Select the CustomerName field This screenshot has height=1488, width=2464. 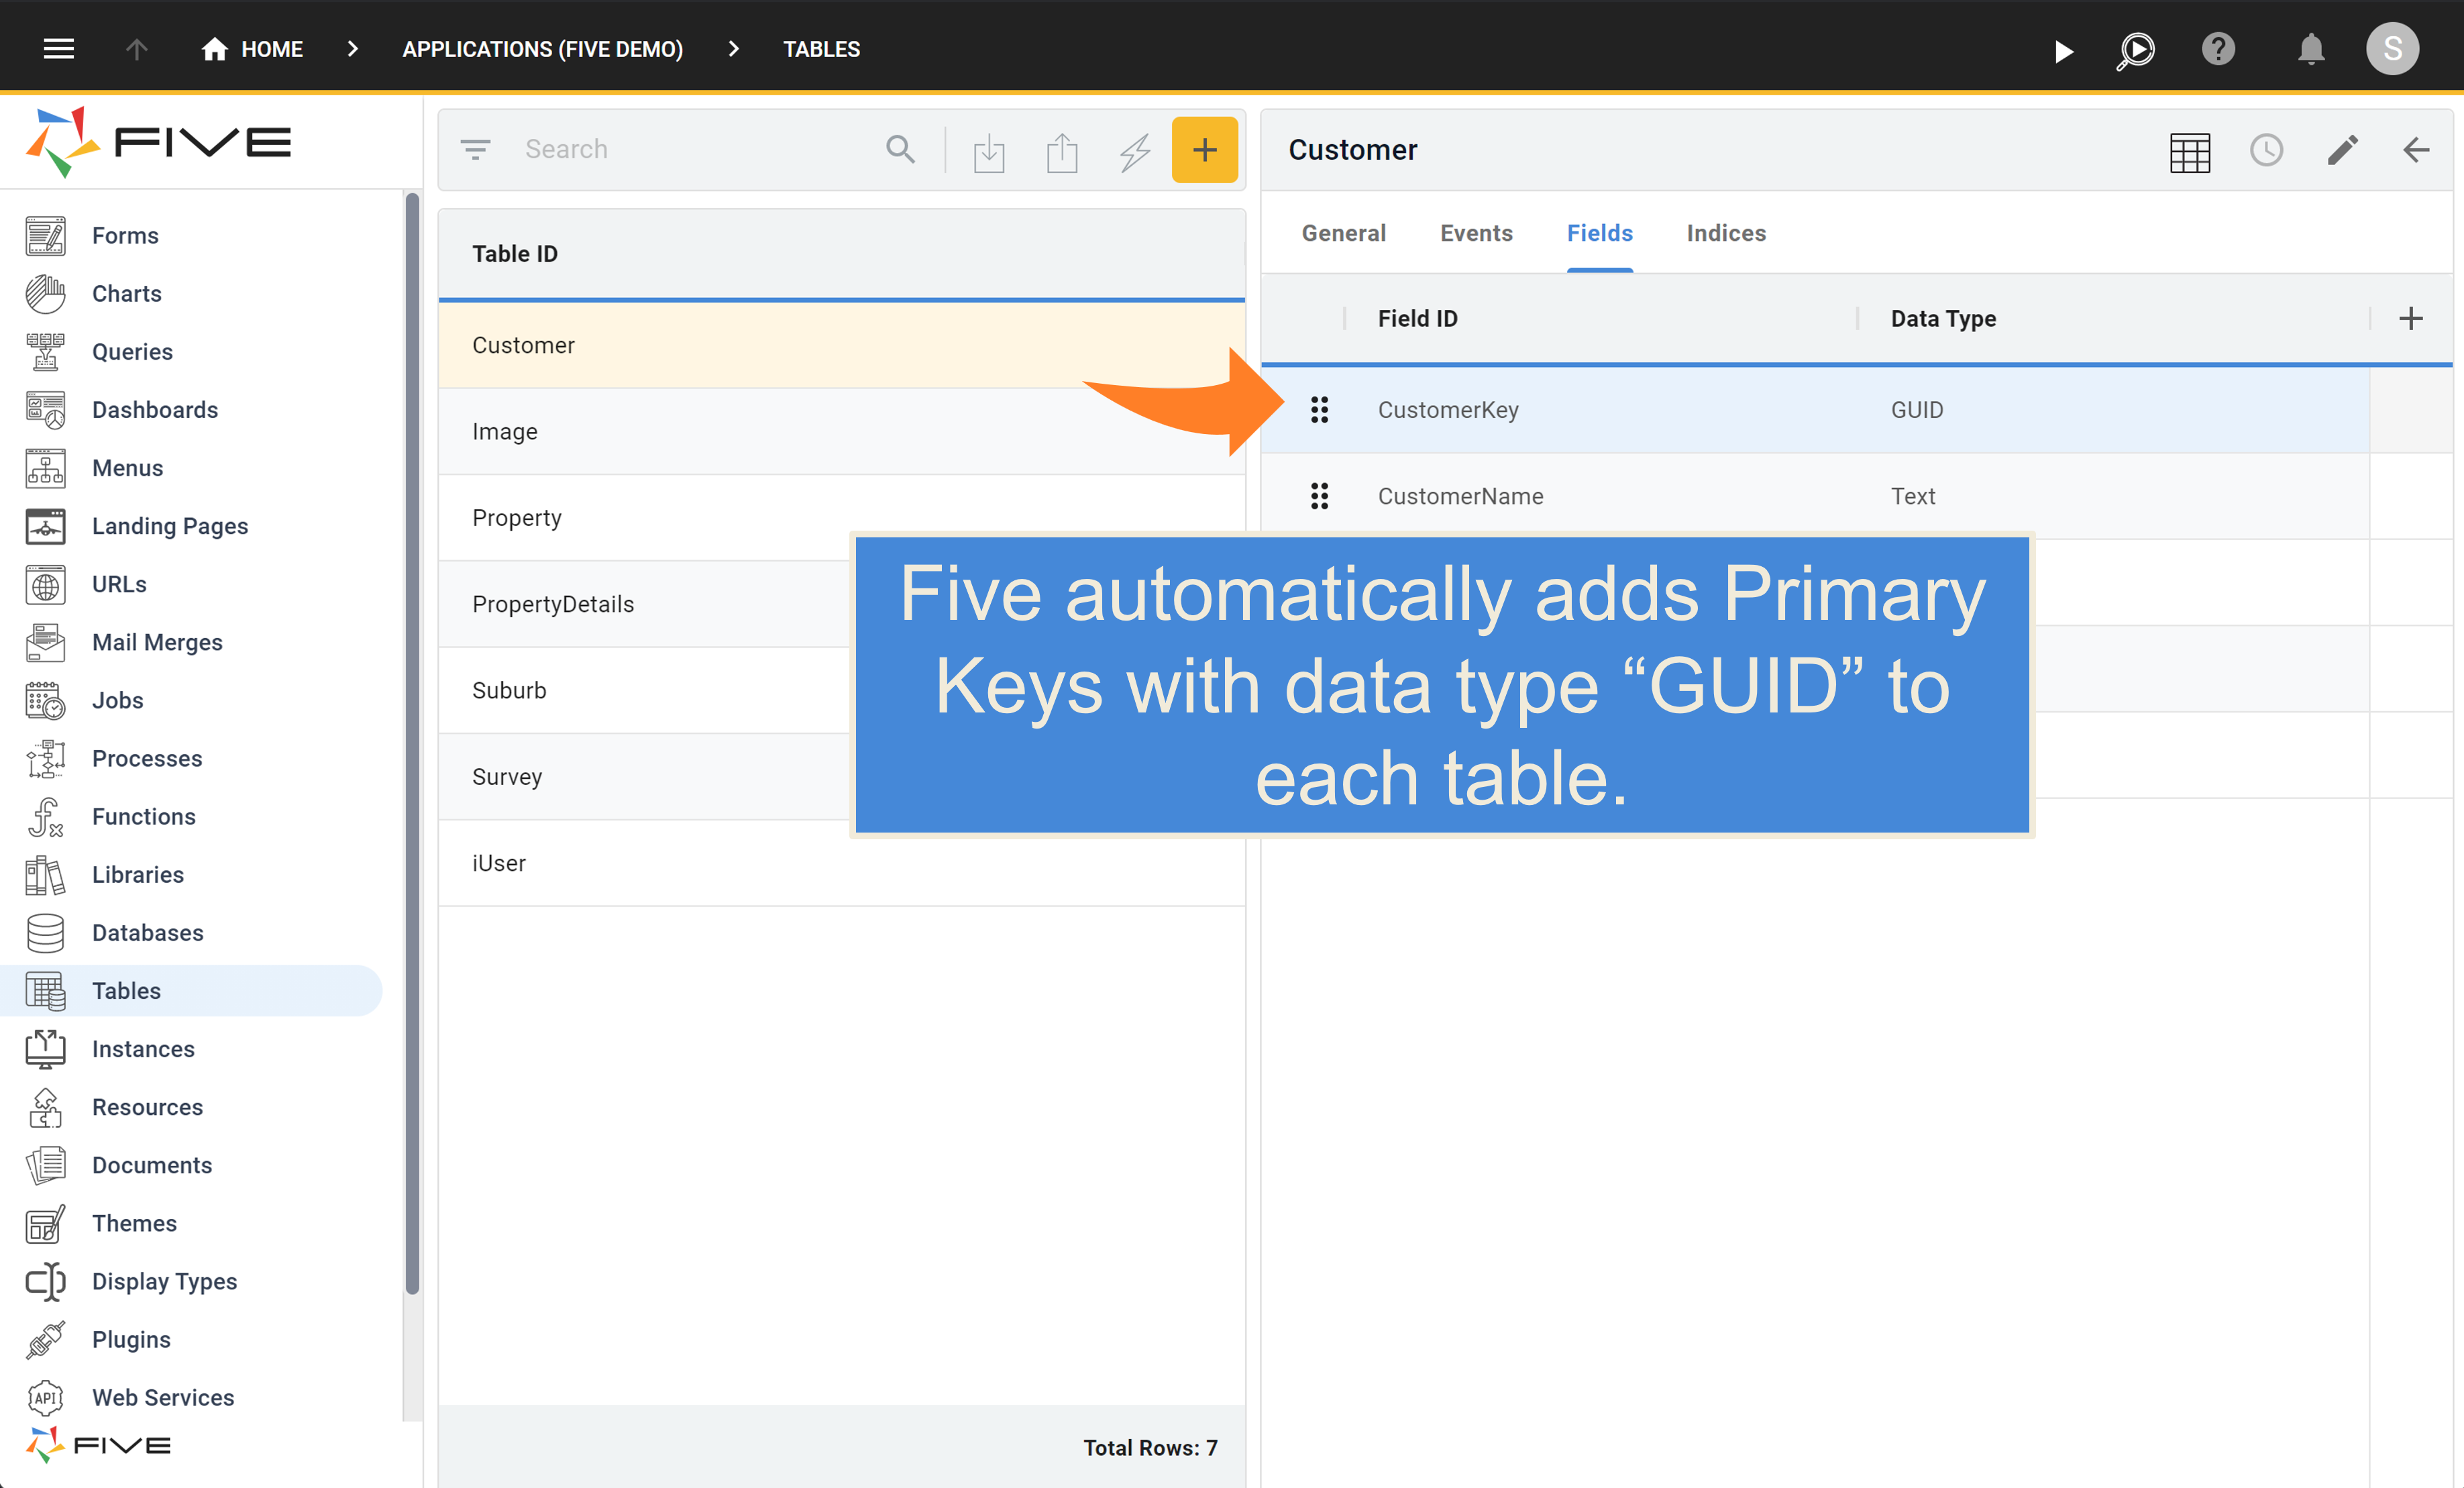pos(1460,496)
